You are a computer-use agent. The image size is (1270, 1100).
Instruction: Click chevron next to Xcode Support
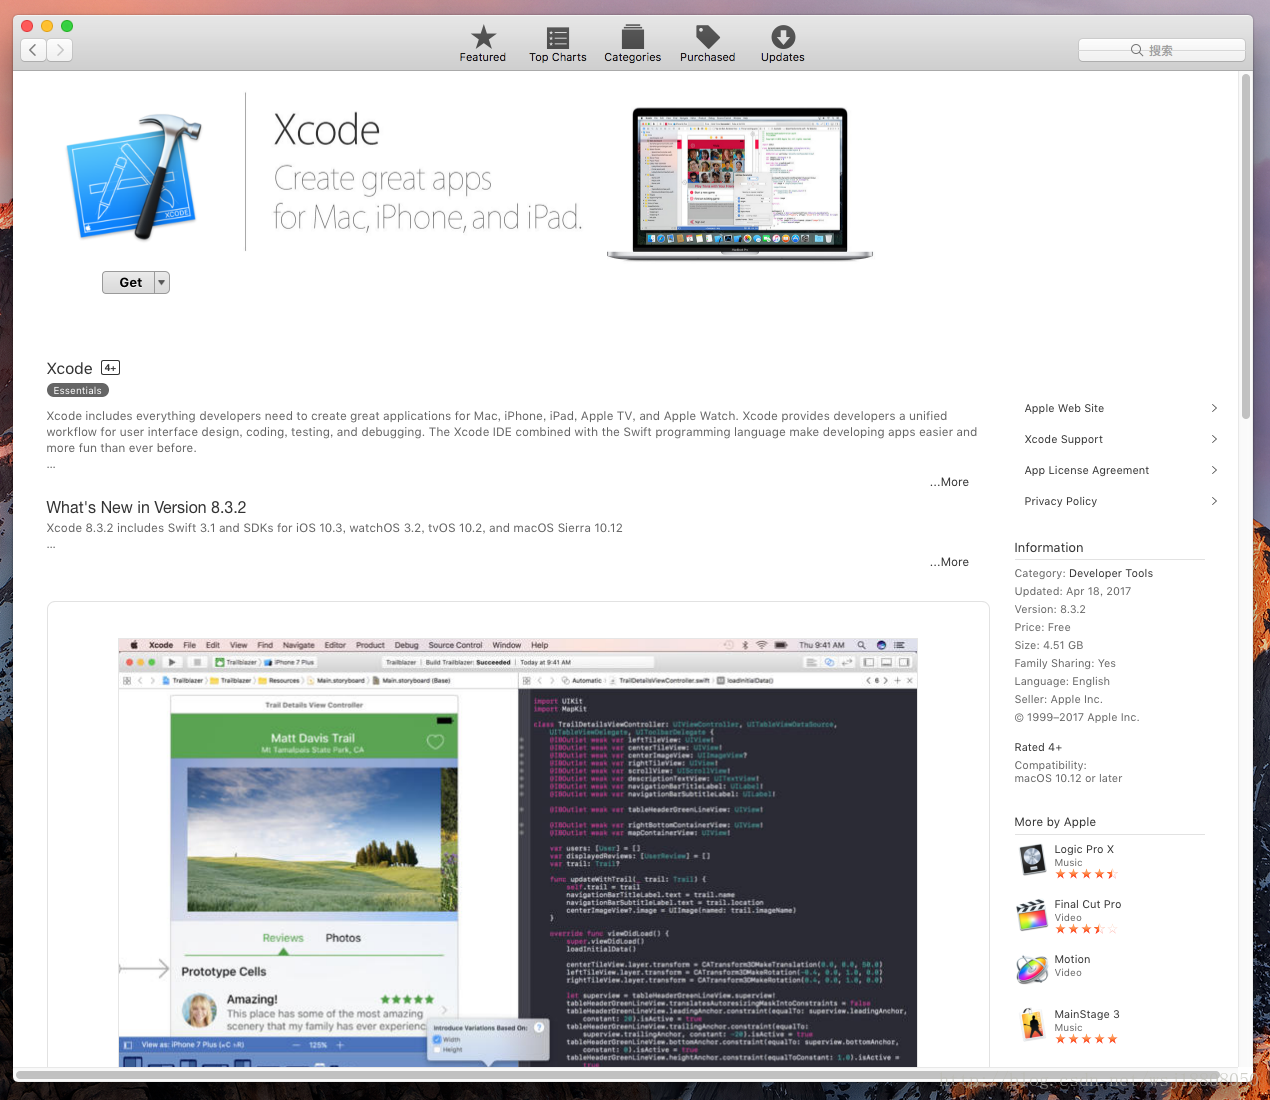point(1214,439)
